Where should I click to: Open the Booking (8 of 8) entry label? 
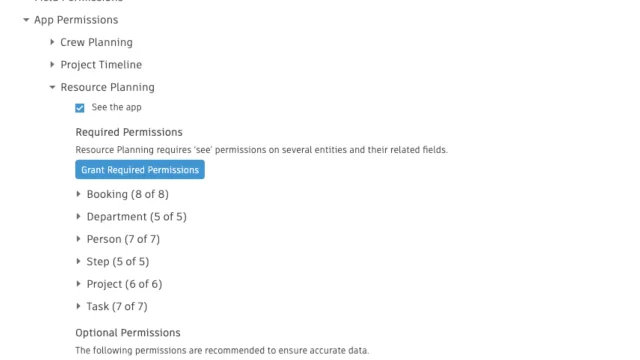[128, 194]
